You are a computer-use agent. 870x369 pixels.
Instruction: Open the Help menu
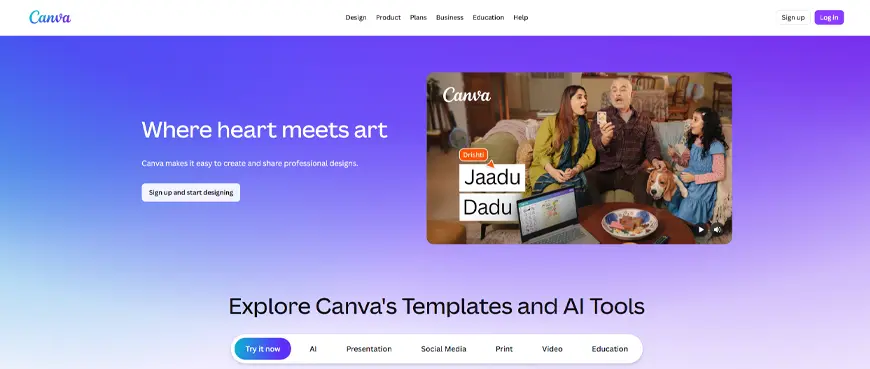pyautogui.click(x=520, y=17)
